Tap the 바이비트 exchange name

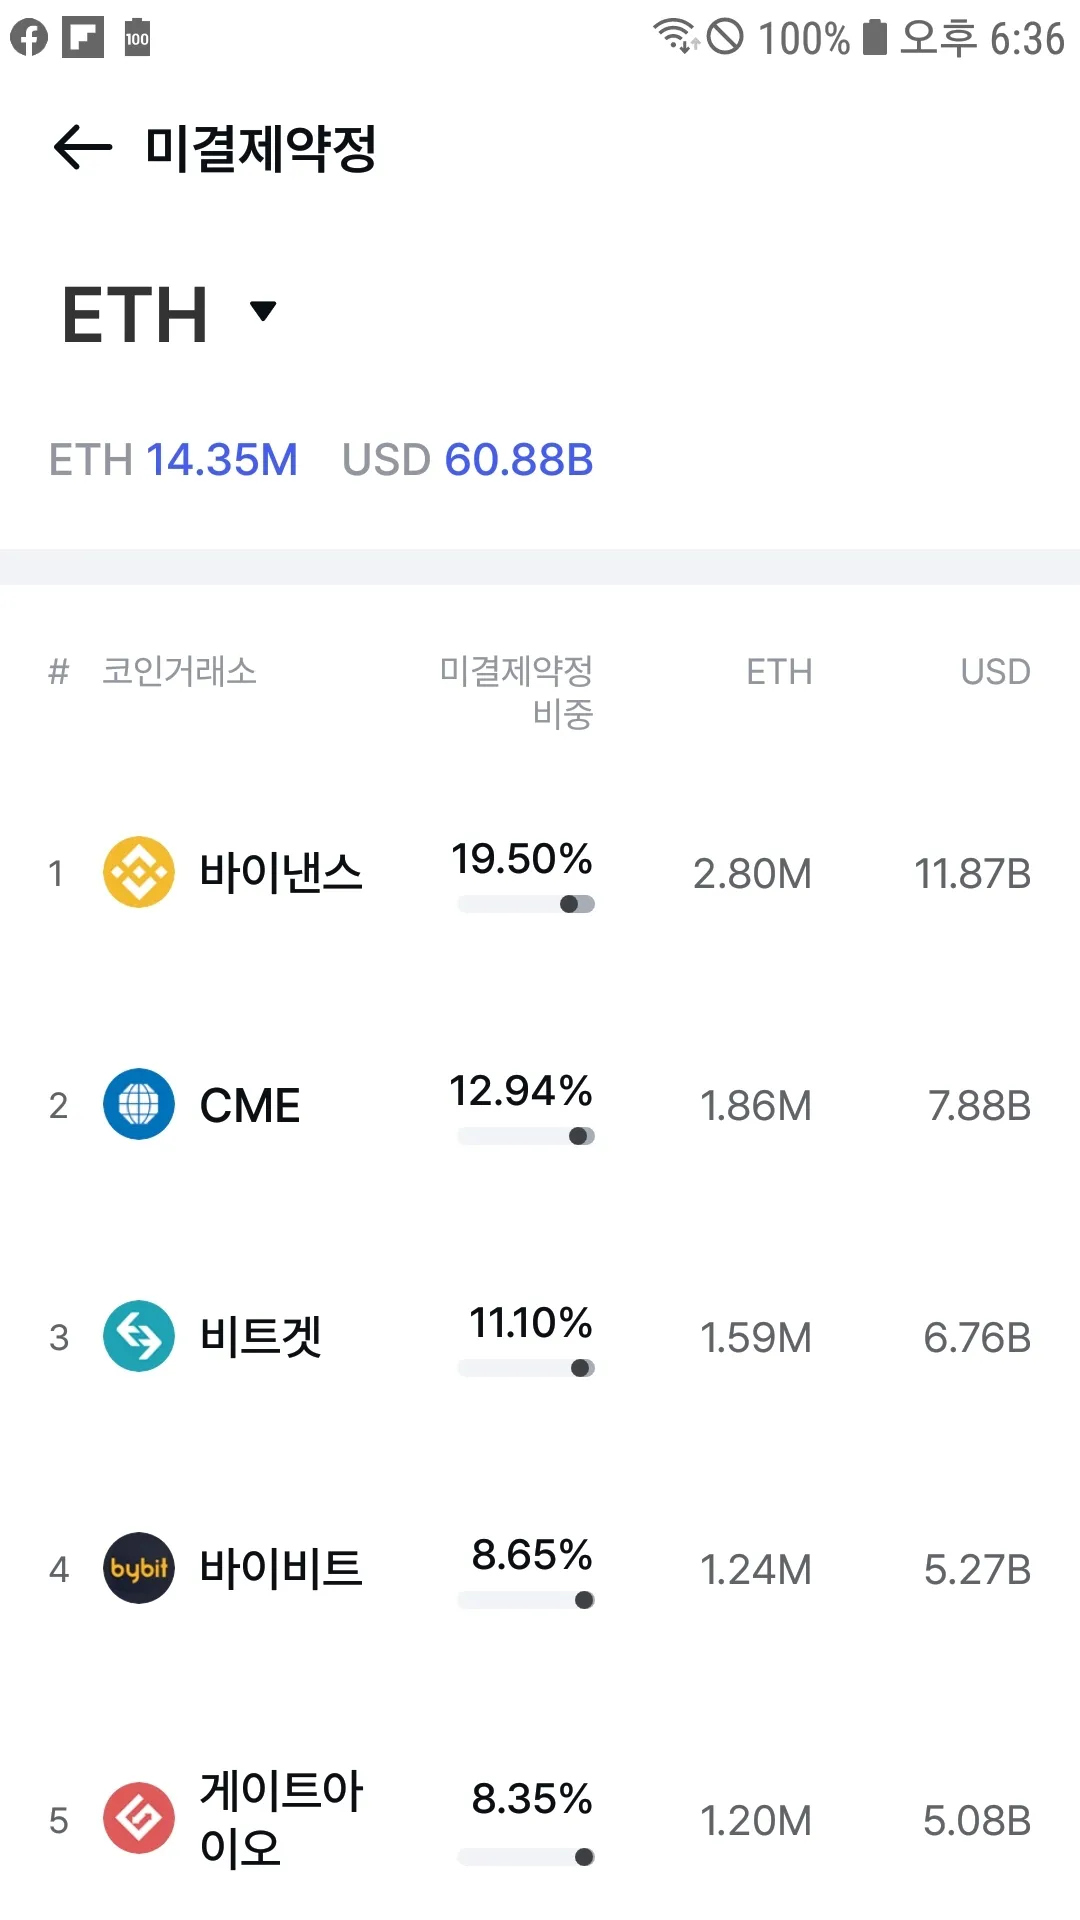(281, 1568)
